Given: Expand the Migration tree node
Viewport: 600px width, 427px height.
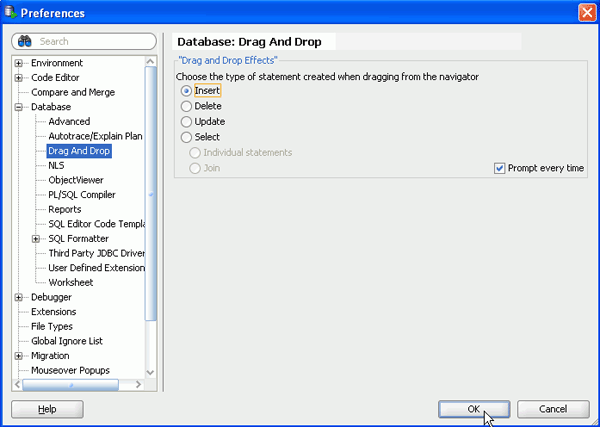Looking at the screenshot, I should tap(18, 356).
